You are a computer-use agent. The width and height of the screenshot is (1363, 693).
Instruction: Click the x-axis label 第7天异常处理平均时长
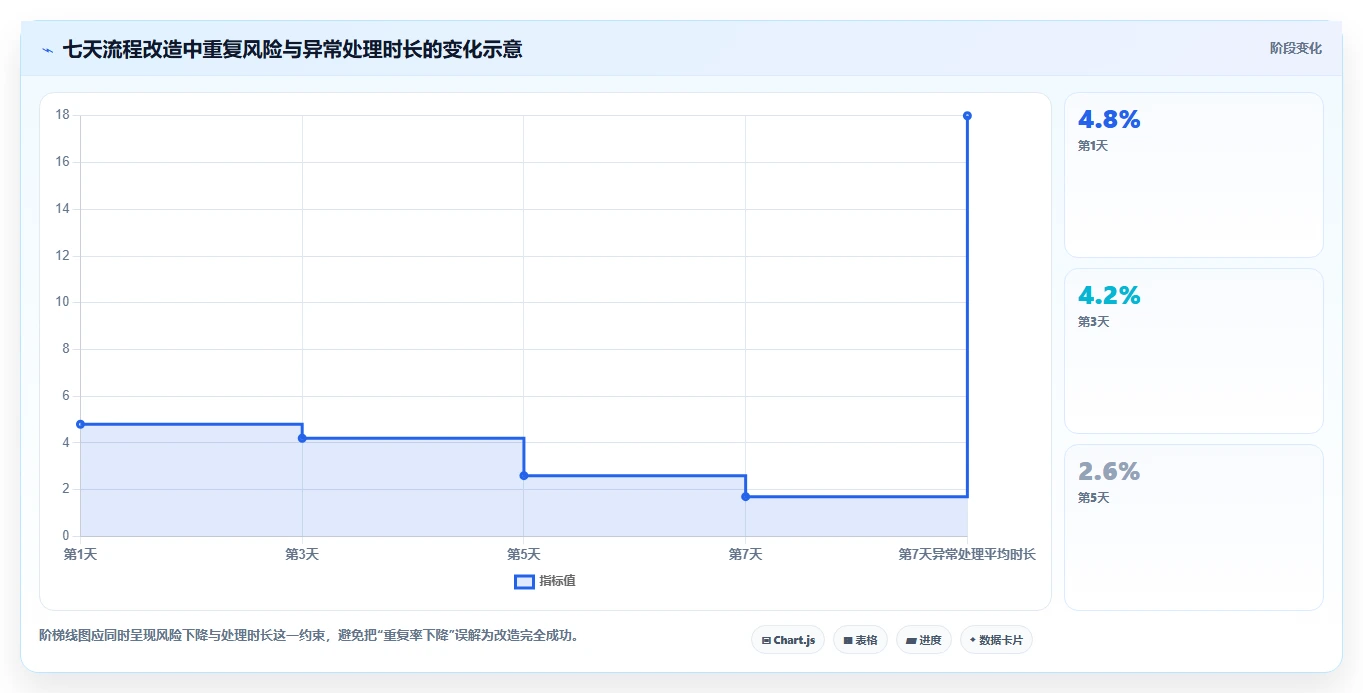tap(967, 554)
